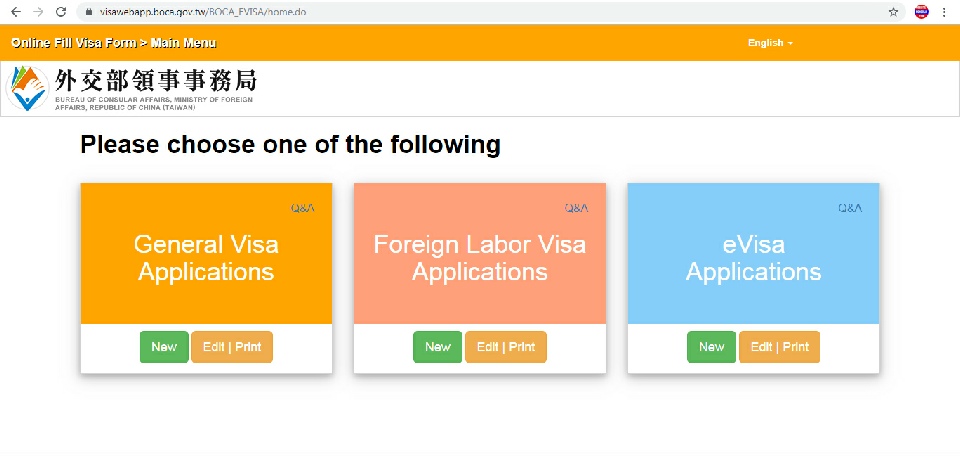Click the browser forward arrow
The width and height of the screenshot is (960, 458).
[38, 11]
